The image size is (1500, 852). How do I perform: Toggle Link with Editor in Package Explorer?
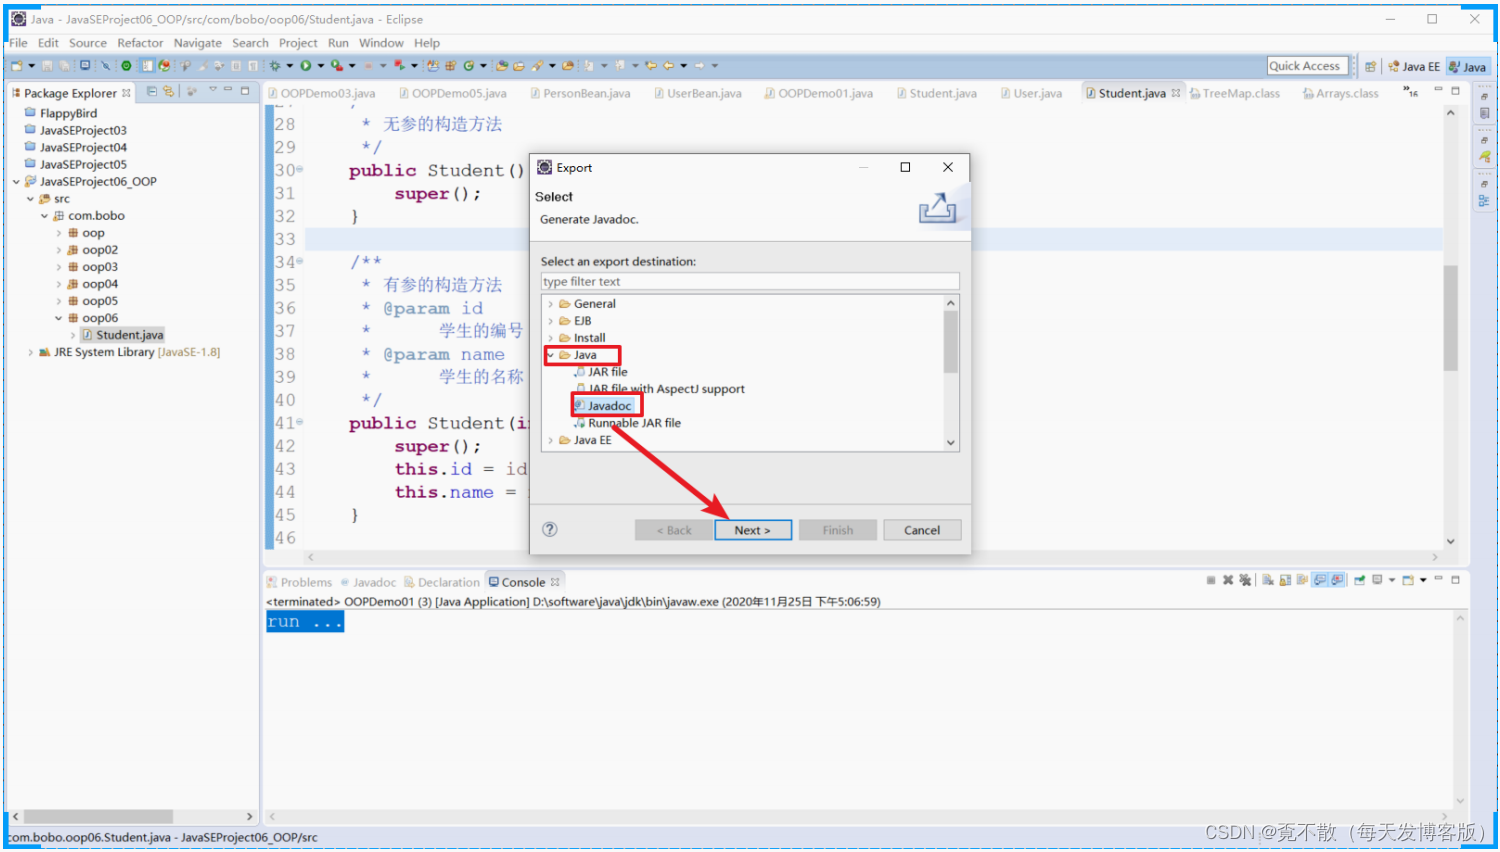pyautogui.click(x=167, y=91)
